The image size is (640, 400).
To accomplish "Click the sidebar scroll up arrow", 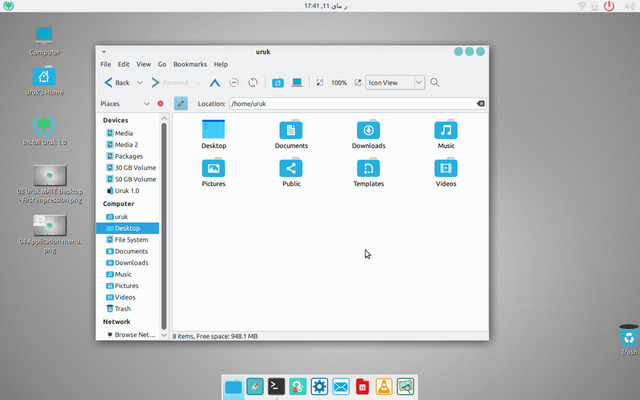I will pos(164,118).
